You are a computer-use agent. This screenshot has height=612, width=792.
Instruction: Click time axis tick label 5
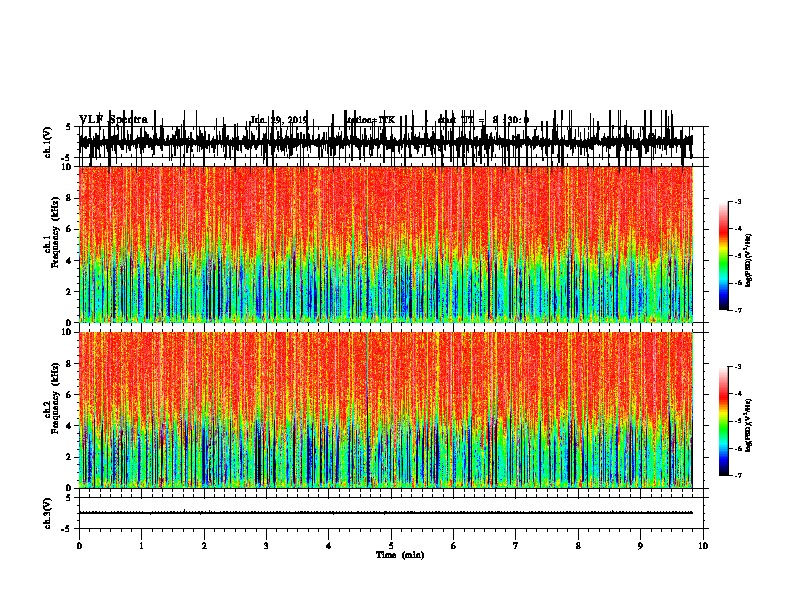pos(391,546)
